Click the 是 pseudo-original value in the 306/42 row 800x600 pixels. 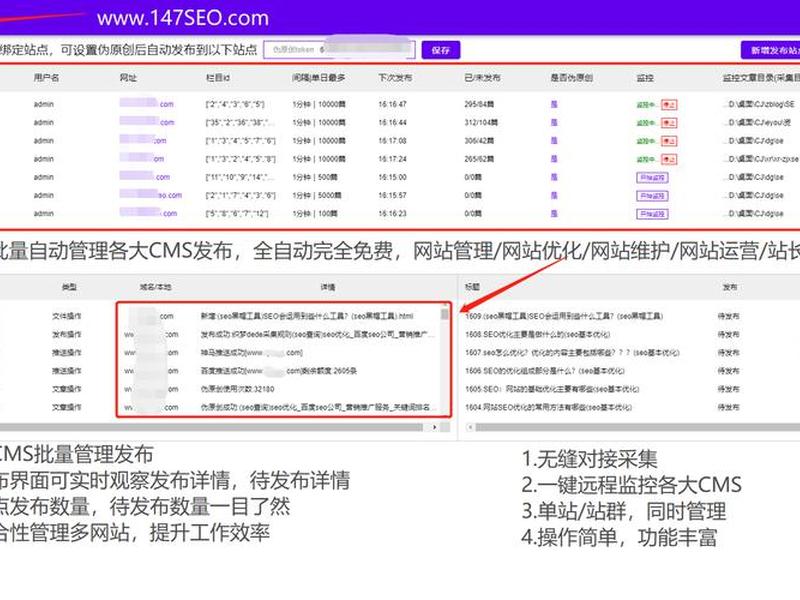point(554,140)
